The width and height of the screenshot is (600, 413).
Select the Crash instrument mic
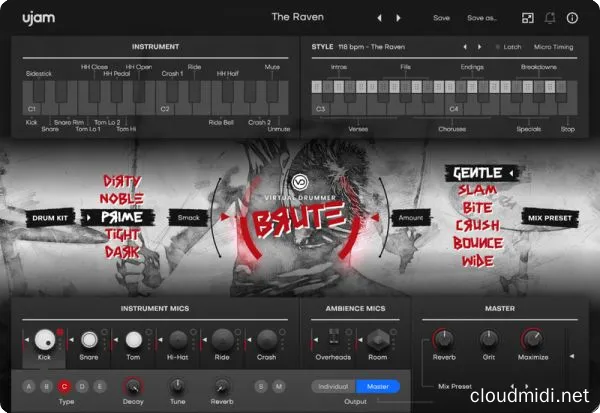[x=267, y=340]
